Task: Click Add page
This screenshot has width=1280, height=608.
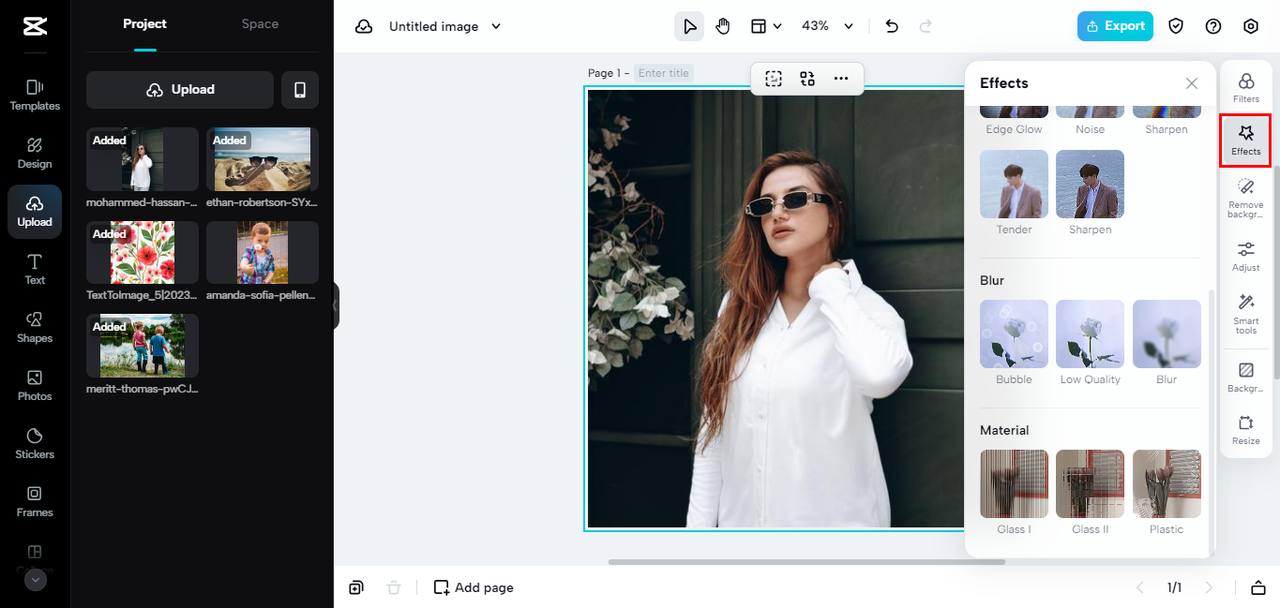Action: tap(474, 588)
